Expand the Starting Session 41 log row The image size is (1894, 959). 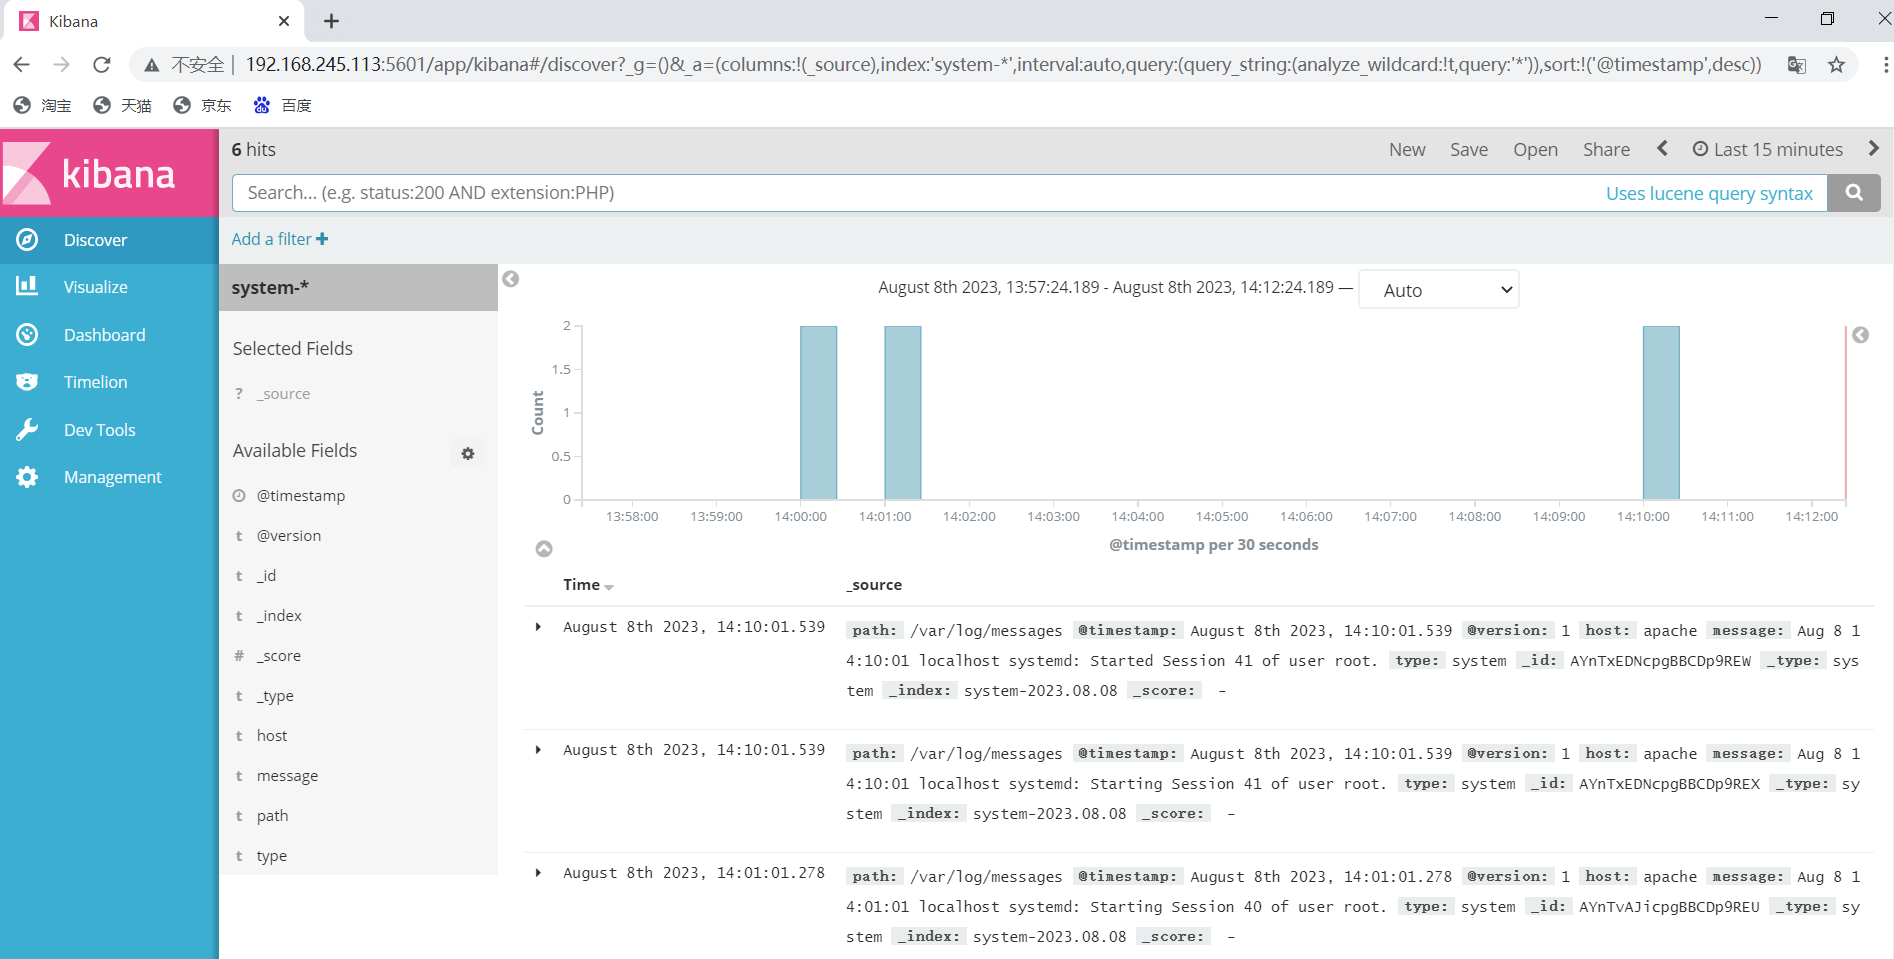(538, 750)
